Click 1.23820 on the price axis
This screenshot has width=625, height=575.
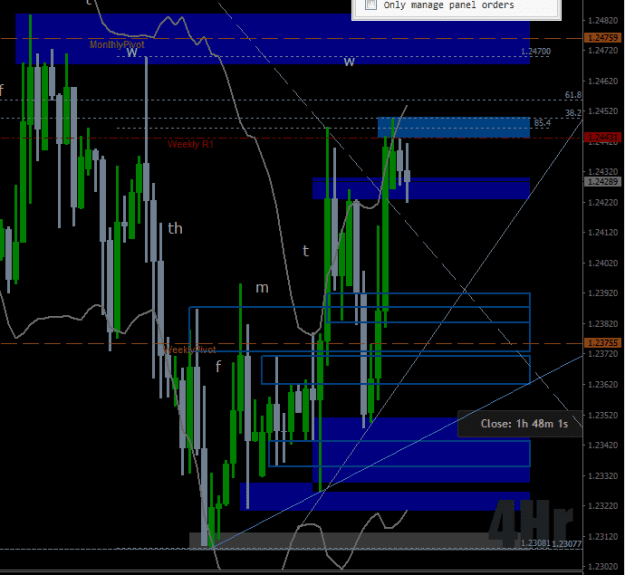click(603, 324)
